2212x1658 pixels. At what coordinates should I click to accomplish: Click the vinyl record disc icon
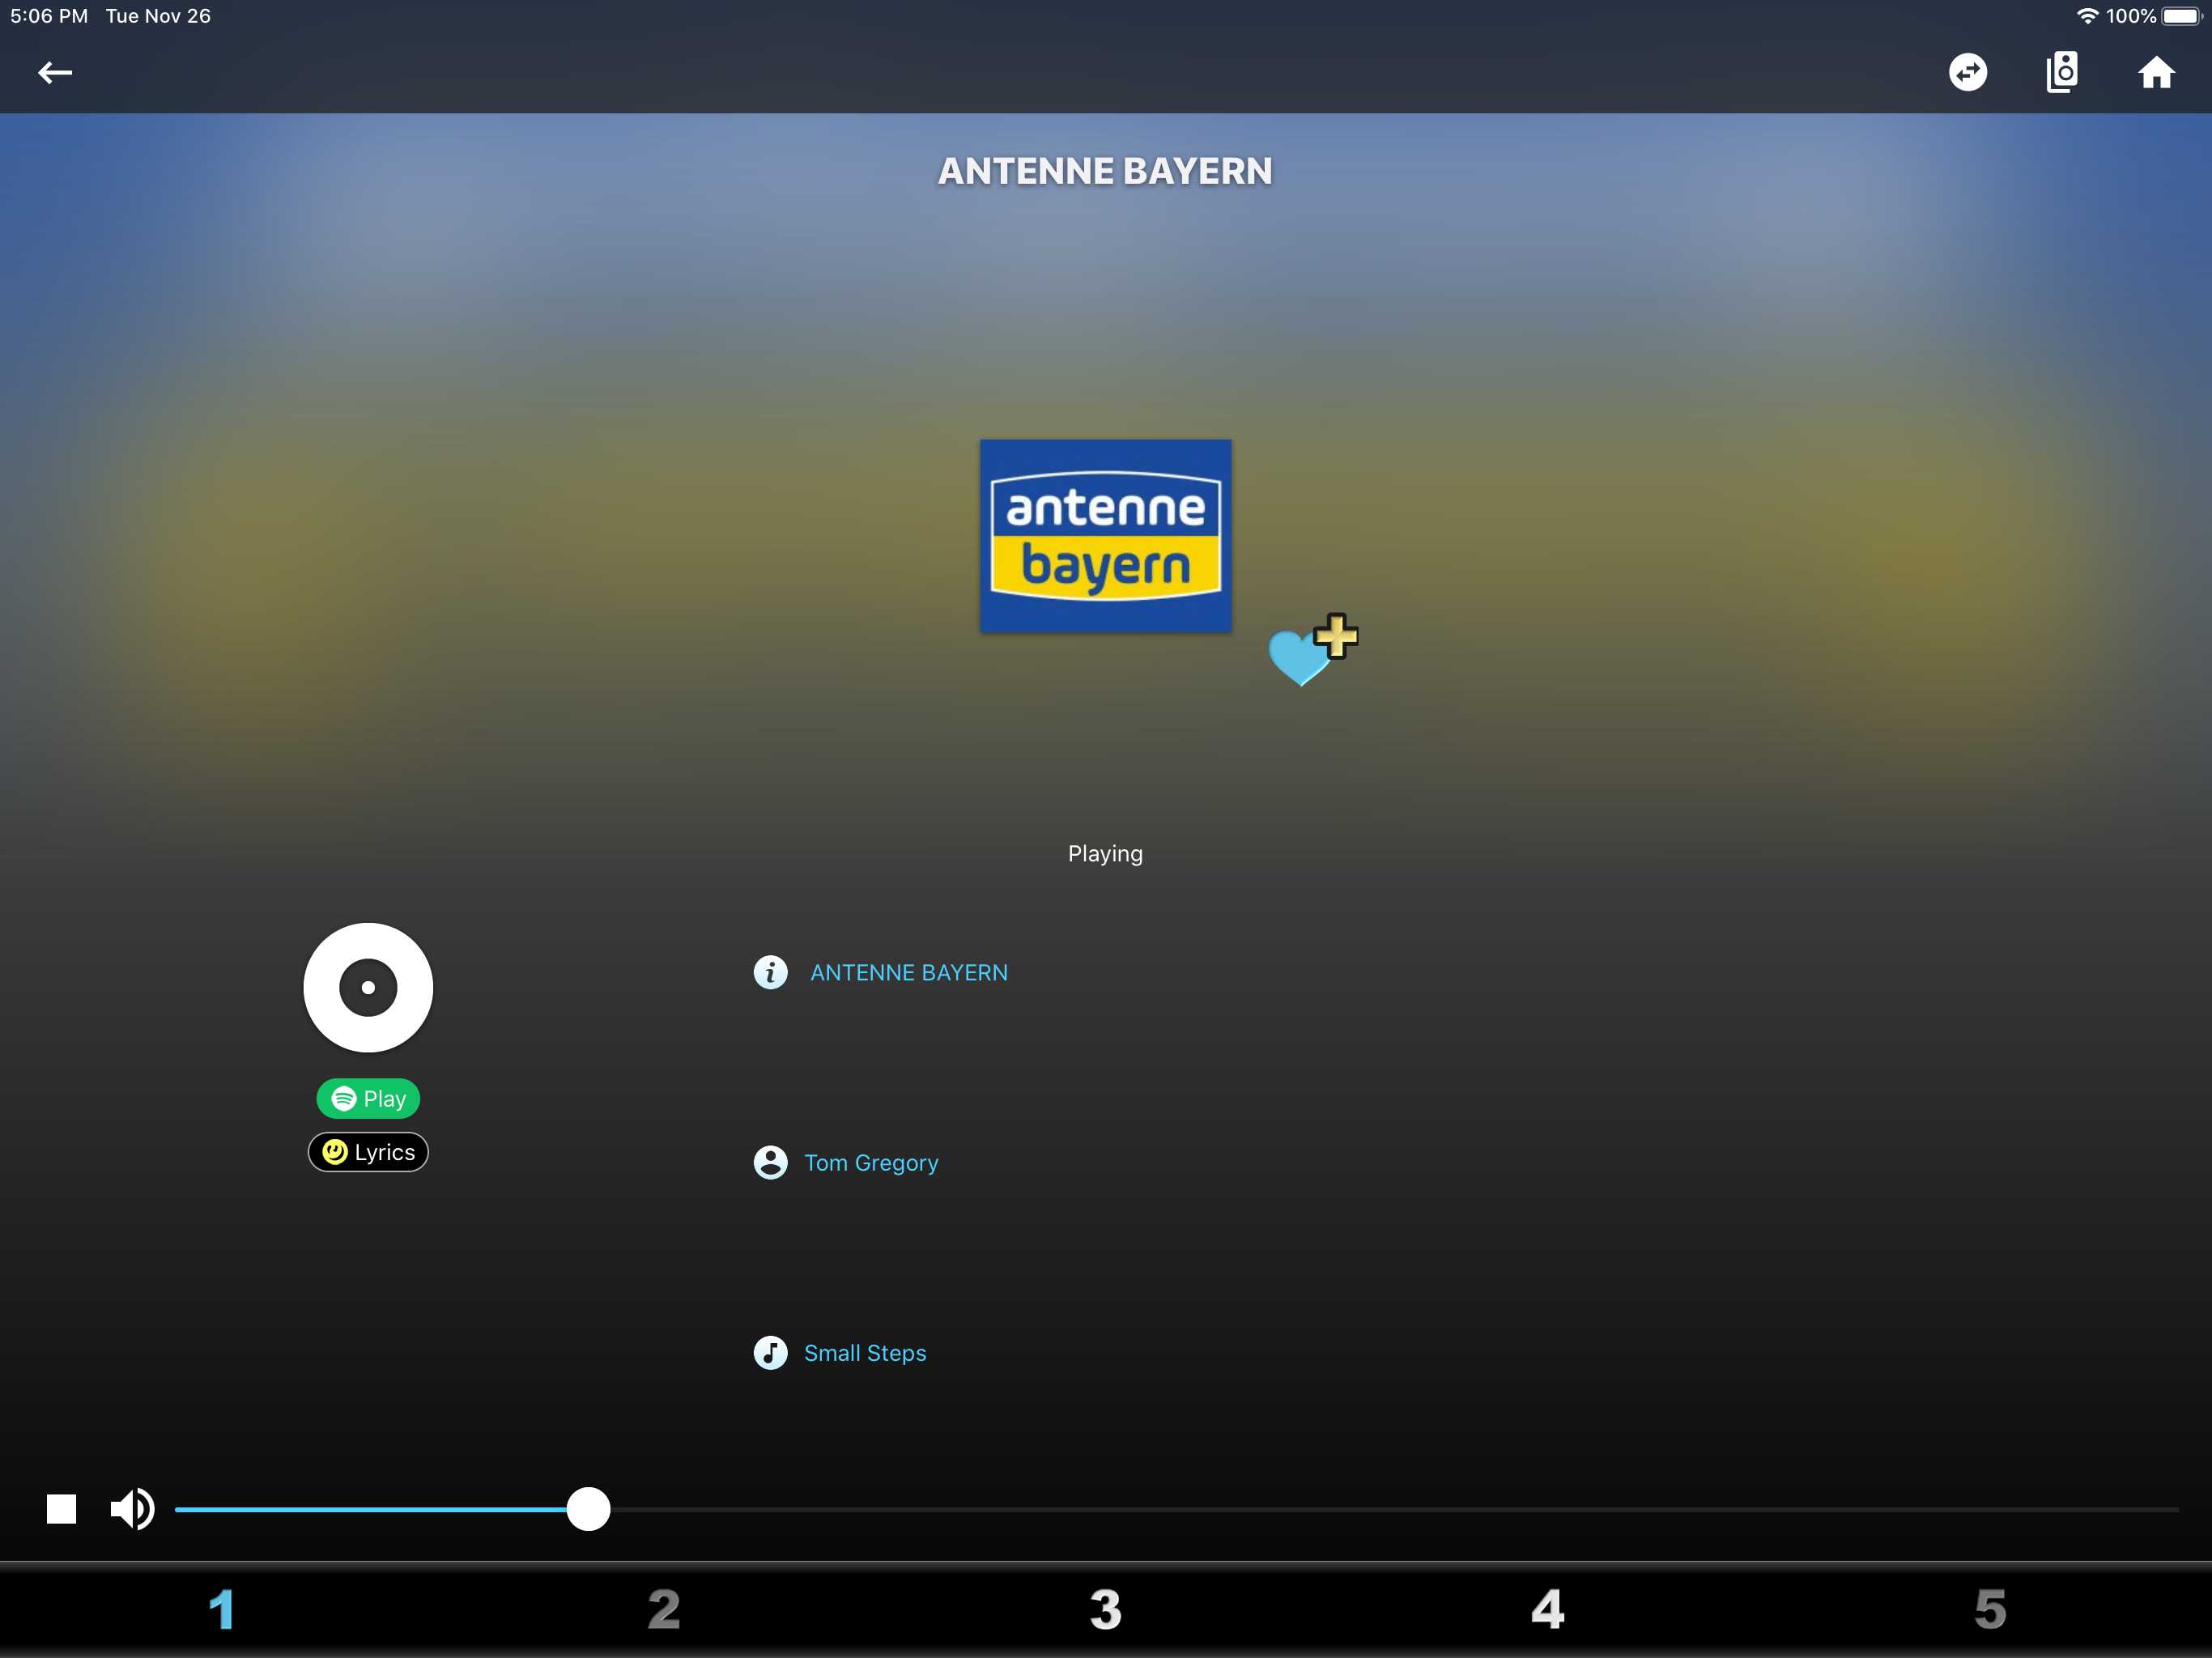(x=368, y=987)
